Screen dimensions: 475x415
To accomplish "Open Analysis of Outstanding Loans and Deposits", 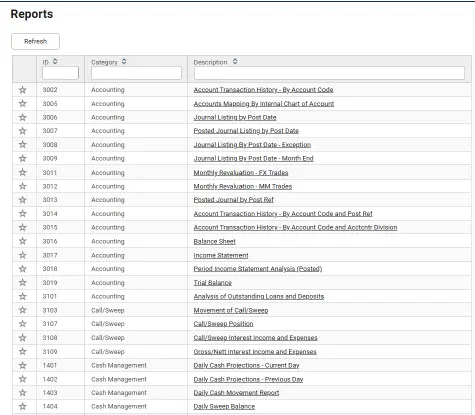I will (259, 296).
